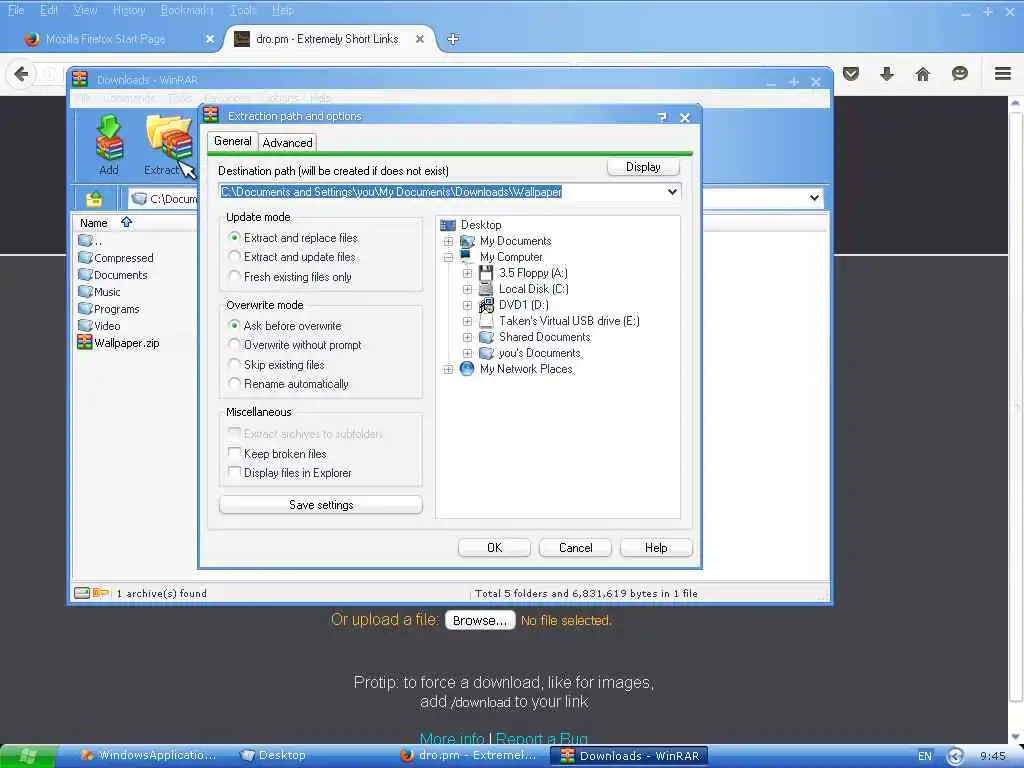Open WinRAR address bar dropdown arrow
Image resolution: width=1024 pixels, height=768 pixels.
(814, 198)
